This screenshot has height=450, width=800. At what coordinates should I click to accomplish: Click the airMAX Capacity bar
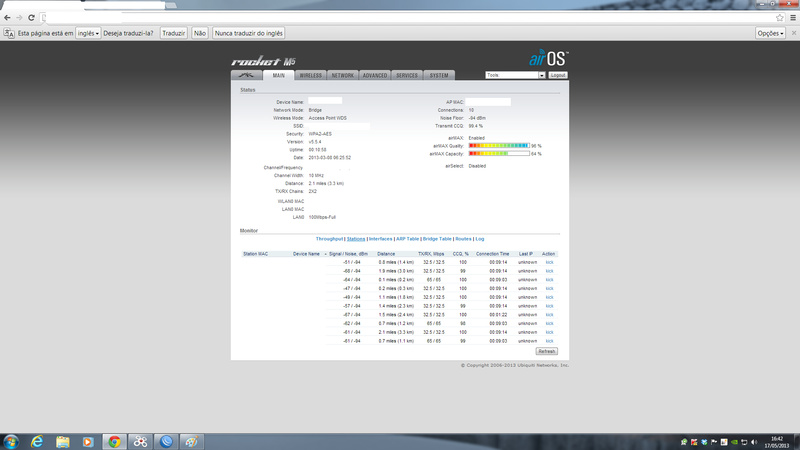coord(499,154)
